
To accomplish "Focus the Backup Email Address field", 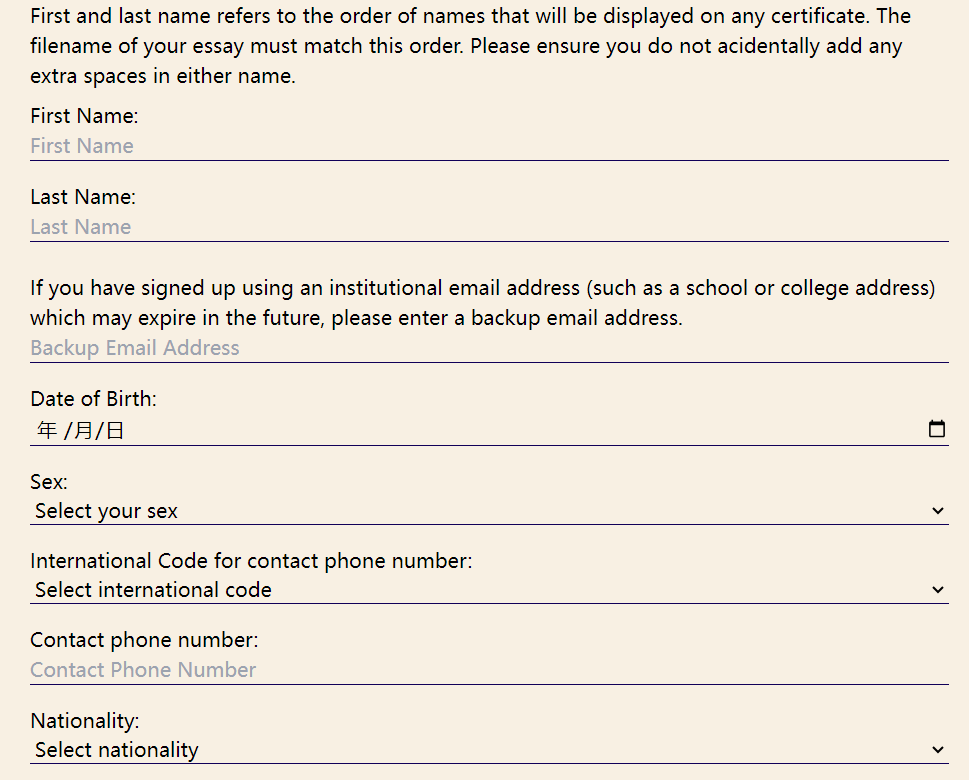I will pos(488,348).
